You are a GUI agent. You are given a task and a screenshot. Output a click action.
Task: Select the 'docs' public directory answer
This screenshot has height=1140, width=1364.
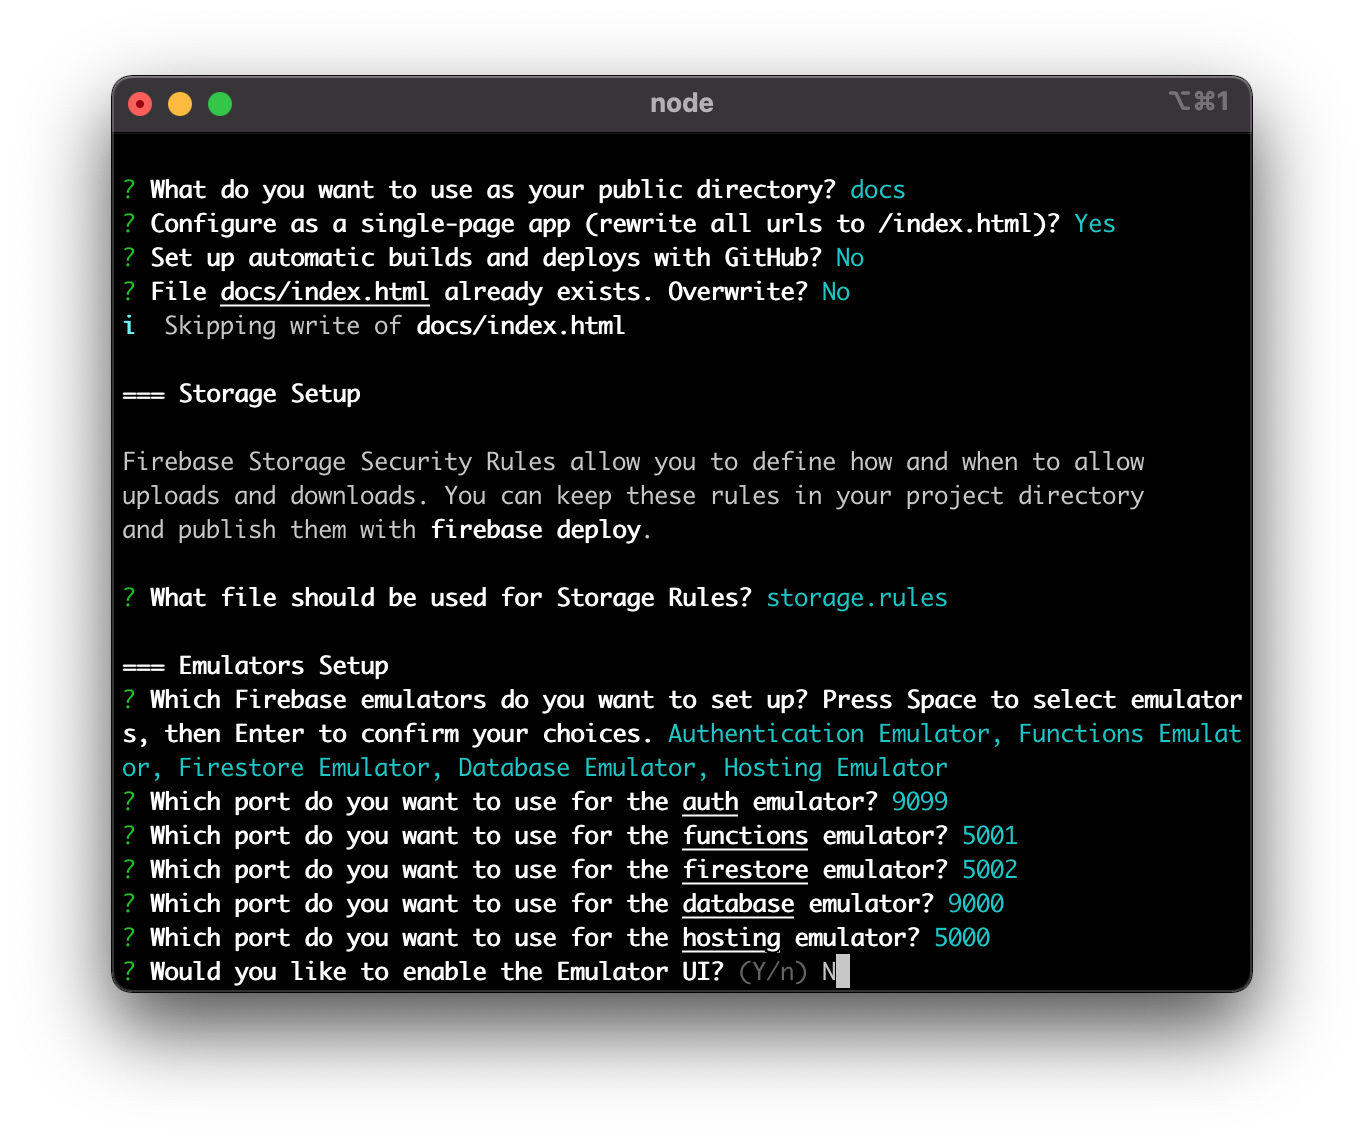point(878,190)
